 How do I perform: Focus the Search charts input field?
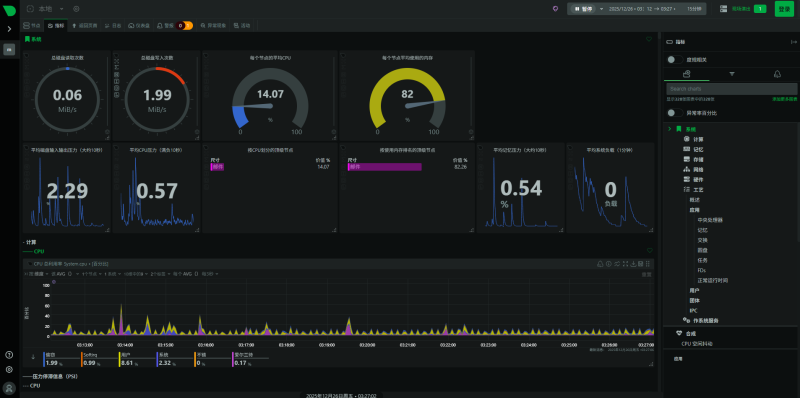click(732, 89)
